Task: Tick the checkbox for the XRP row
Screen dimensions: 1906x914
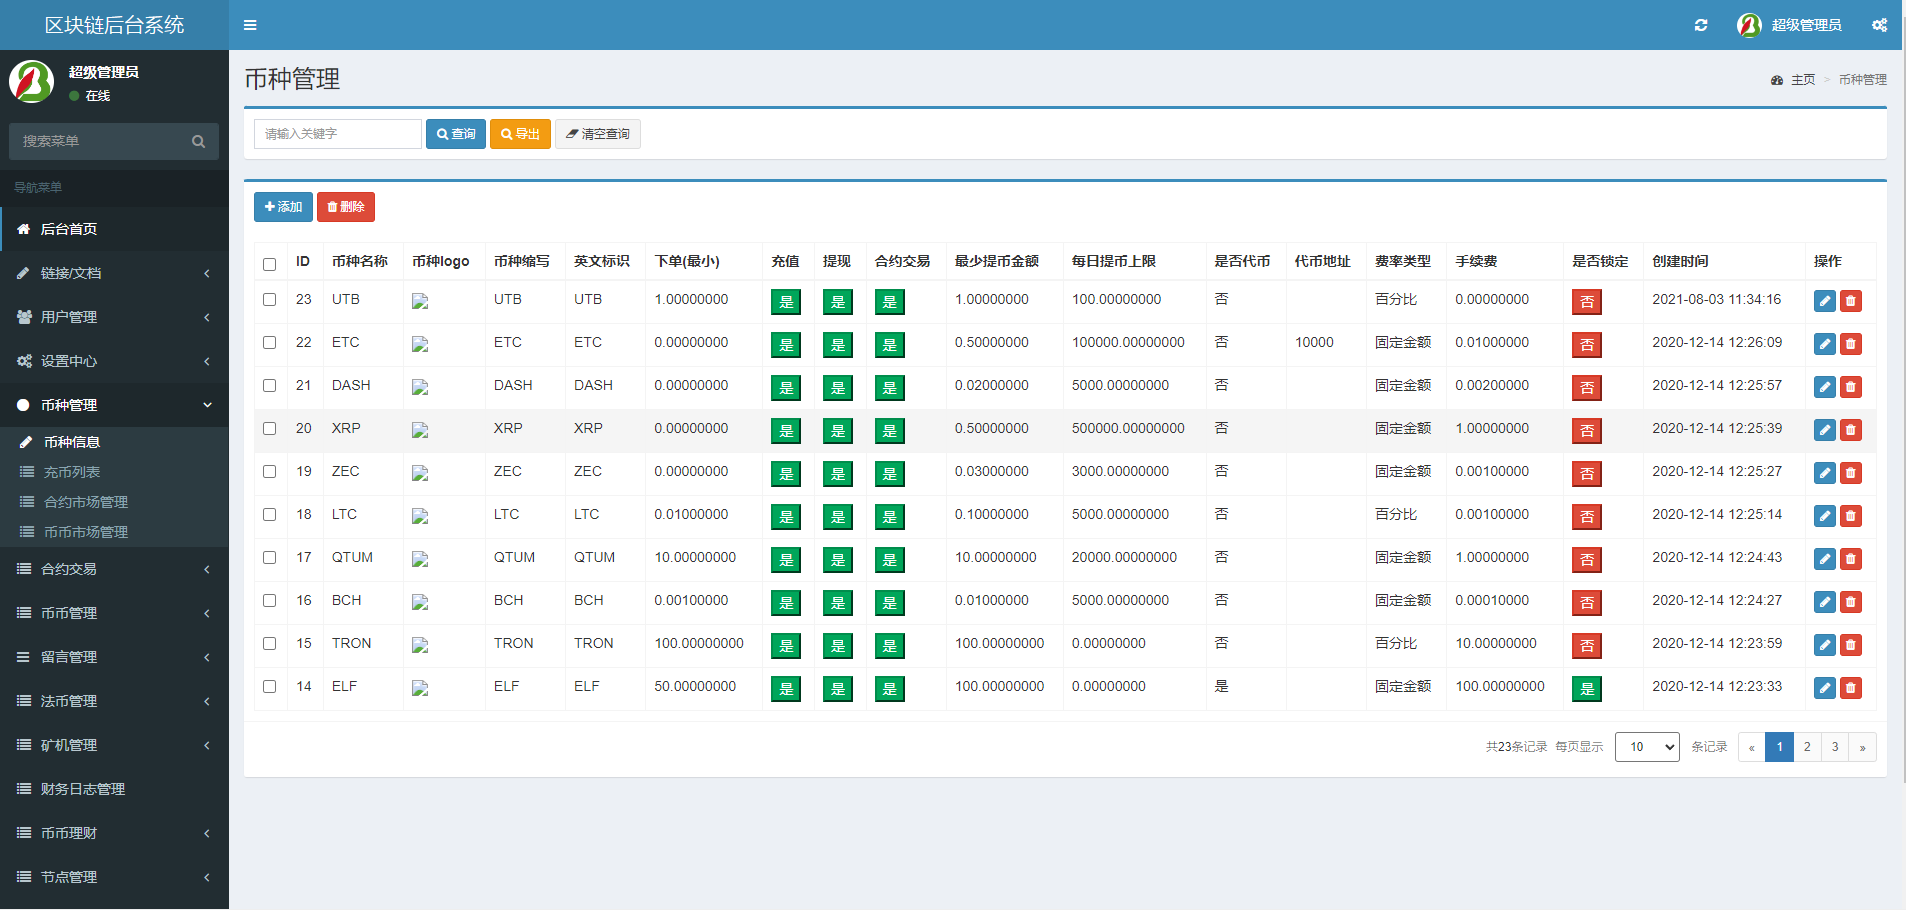Action: [269, 429]
